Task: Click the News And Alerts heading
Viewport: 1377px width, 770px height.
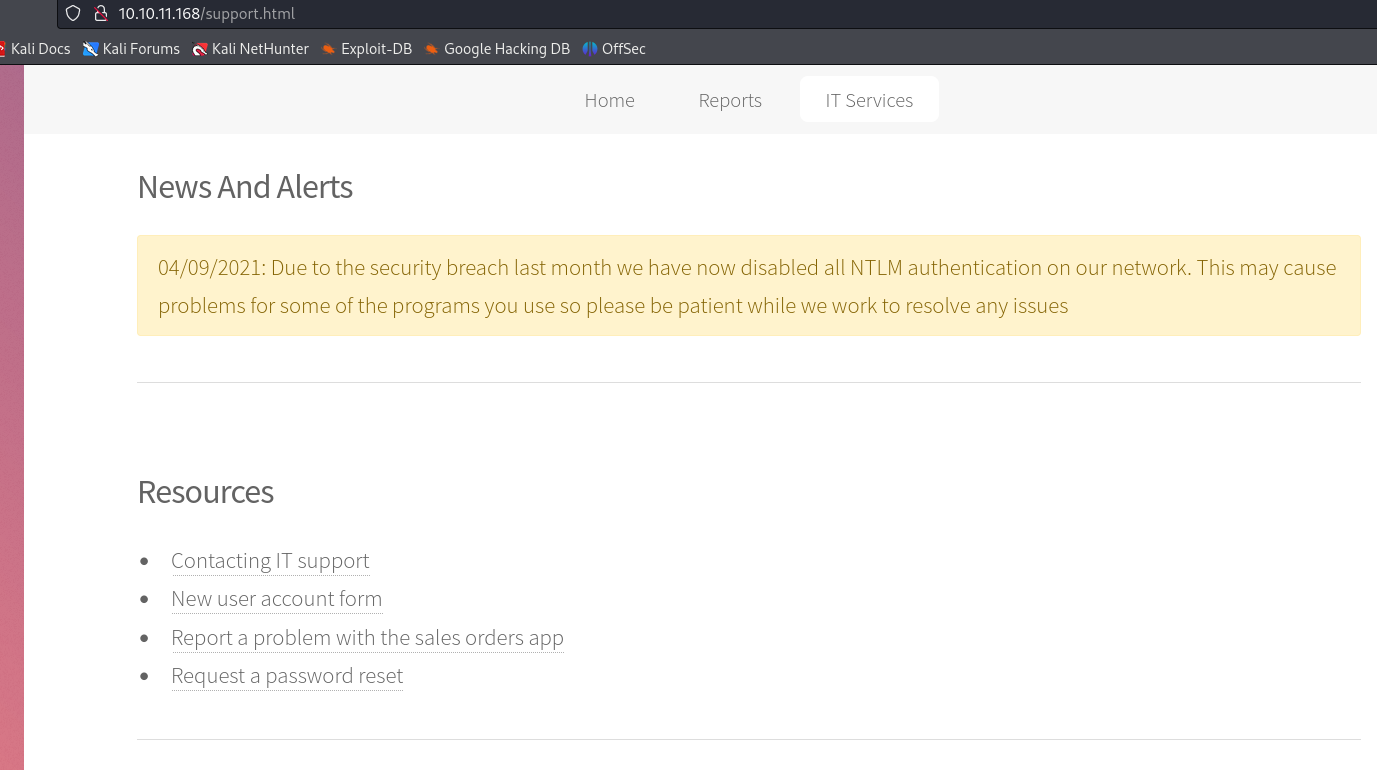Action: point(245,187)
